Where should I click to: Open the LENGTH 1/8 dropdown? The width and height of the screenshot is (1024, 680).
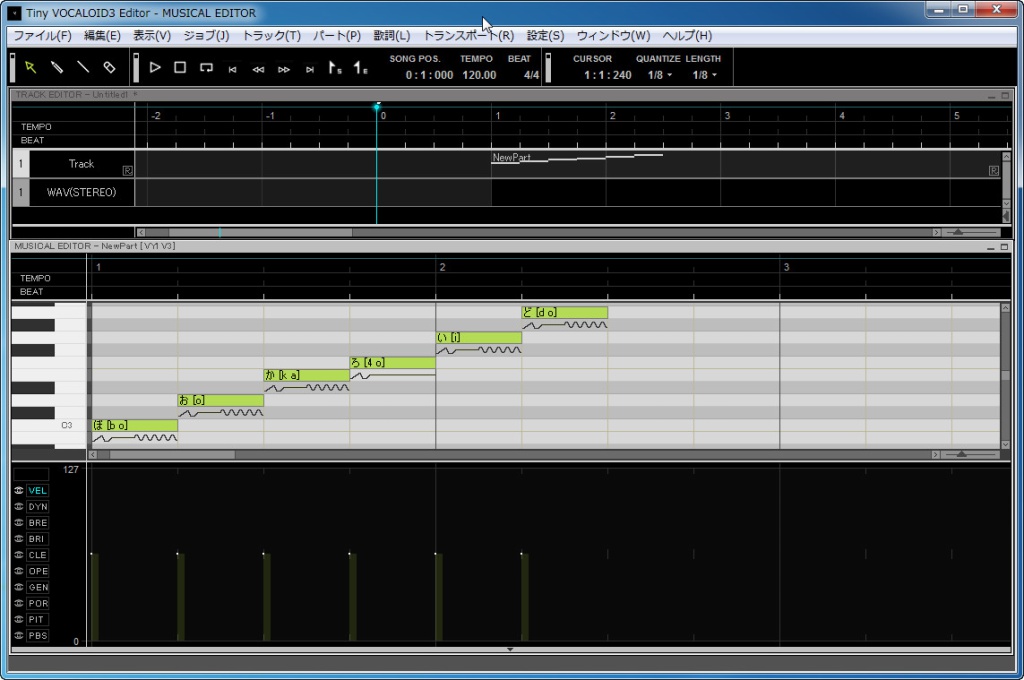[x=704, y=75]
